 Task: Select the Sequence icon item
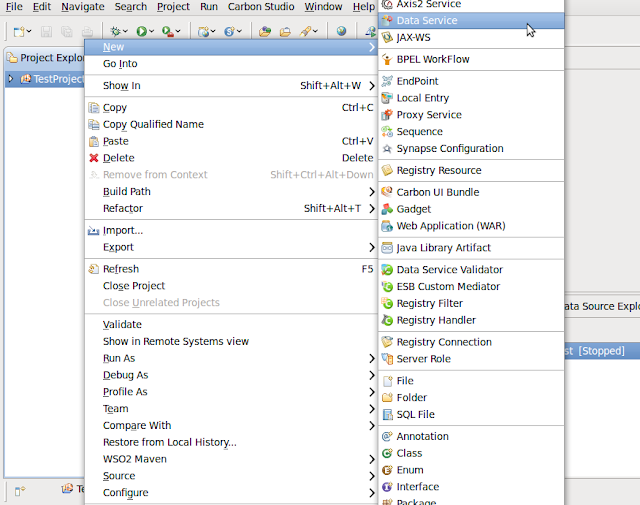(x=471, y=131)
